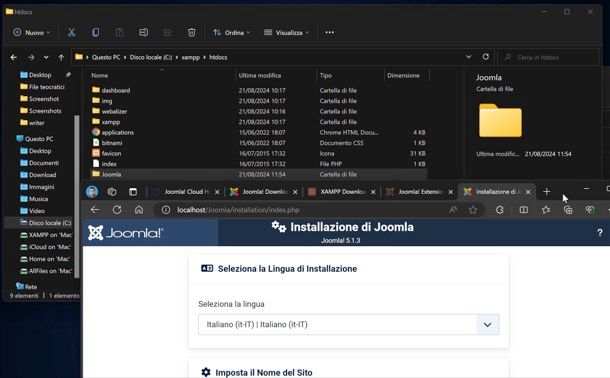Click the Cut icon in Explorer toolbar

[x=72, y=33]
